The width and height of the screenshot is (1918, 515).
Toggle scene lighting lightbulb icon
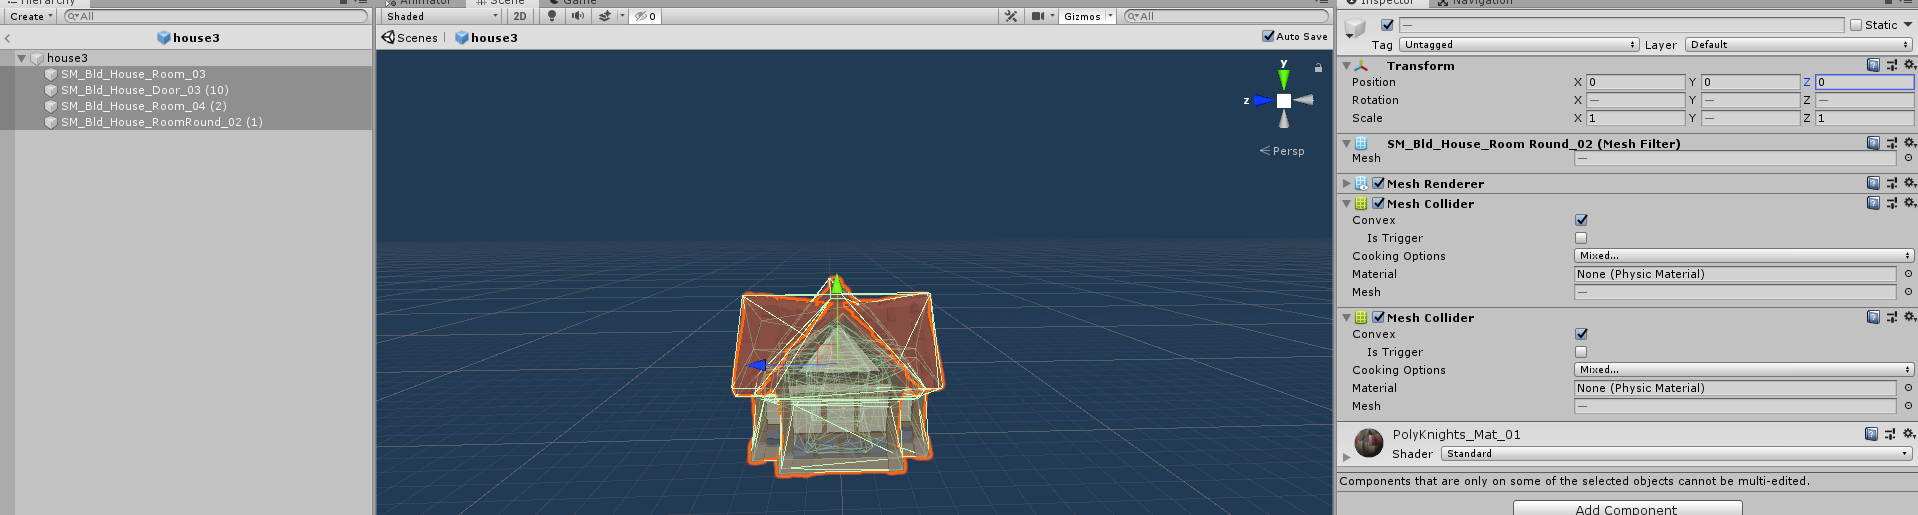[552, 16]
